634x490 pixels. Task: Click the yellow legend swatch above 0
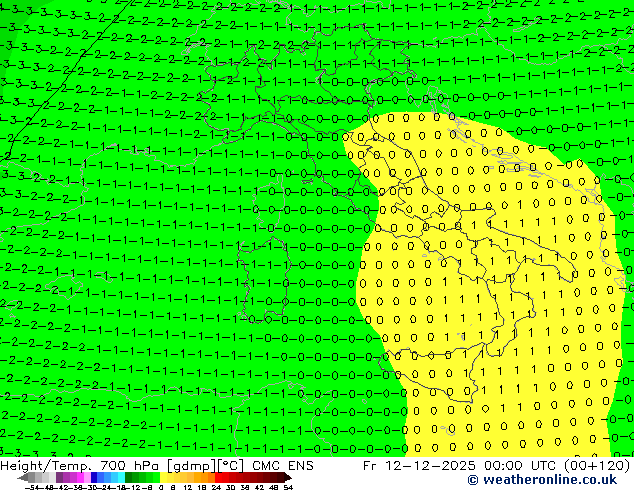163,477
